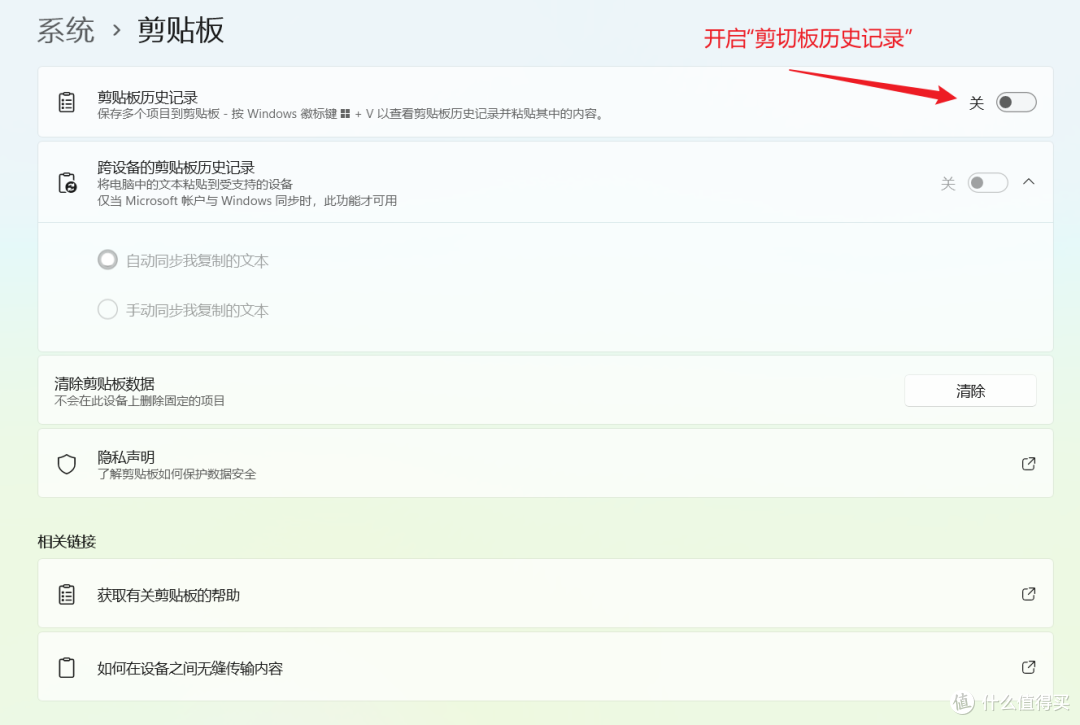The width and height of the screenshot is (1080, 725).
Task: Click the 跨设备的剪贴板历史记录 title text
Action: pos(176,167)
